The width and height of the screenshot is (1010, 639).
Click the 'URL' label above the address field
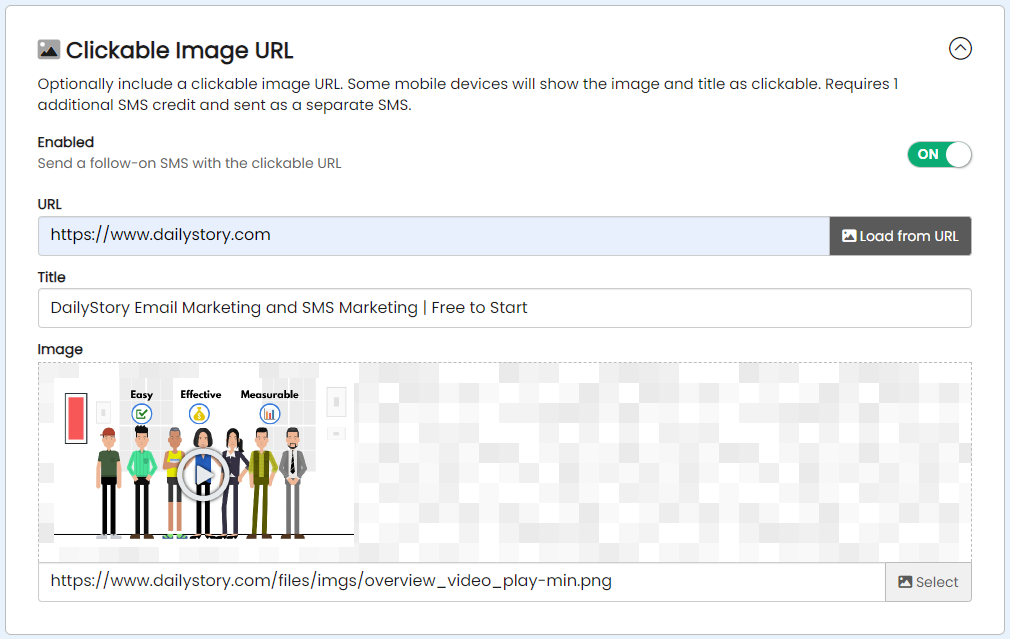50,204
